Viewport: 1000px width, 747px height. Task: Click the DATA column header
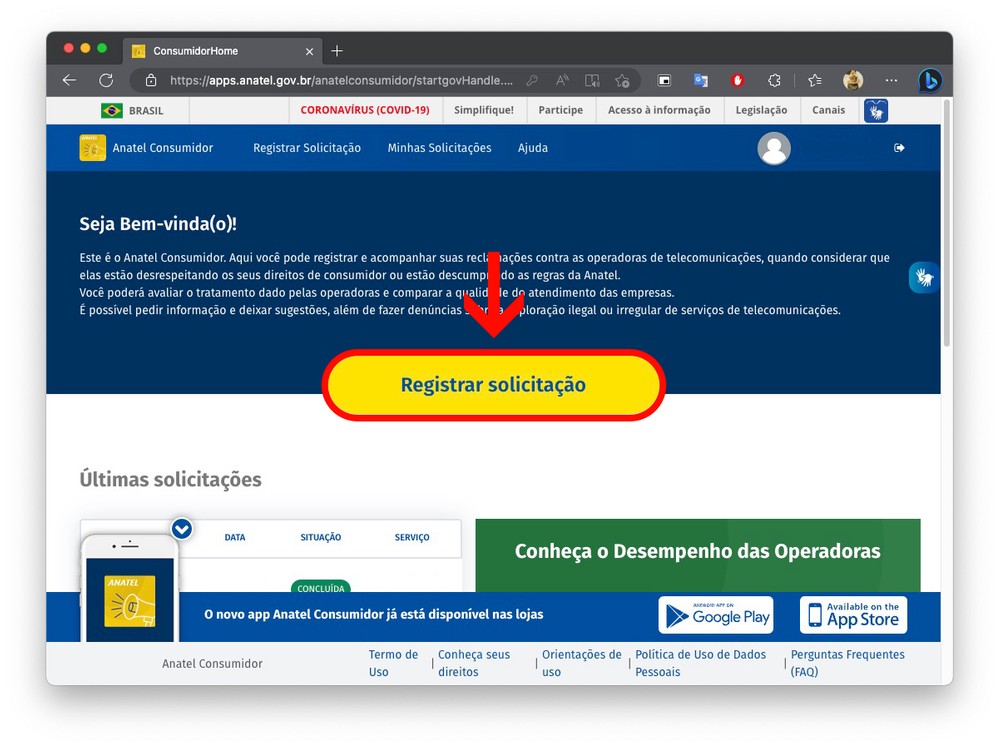click(x=235, y=538)
